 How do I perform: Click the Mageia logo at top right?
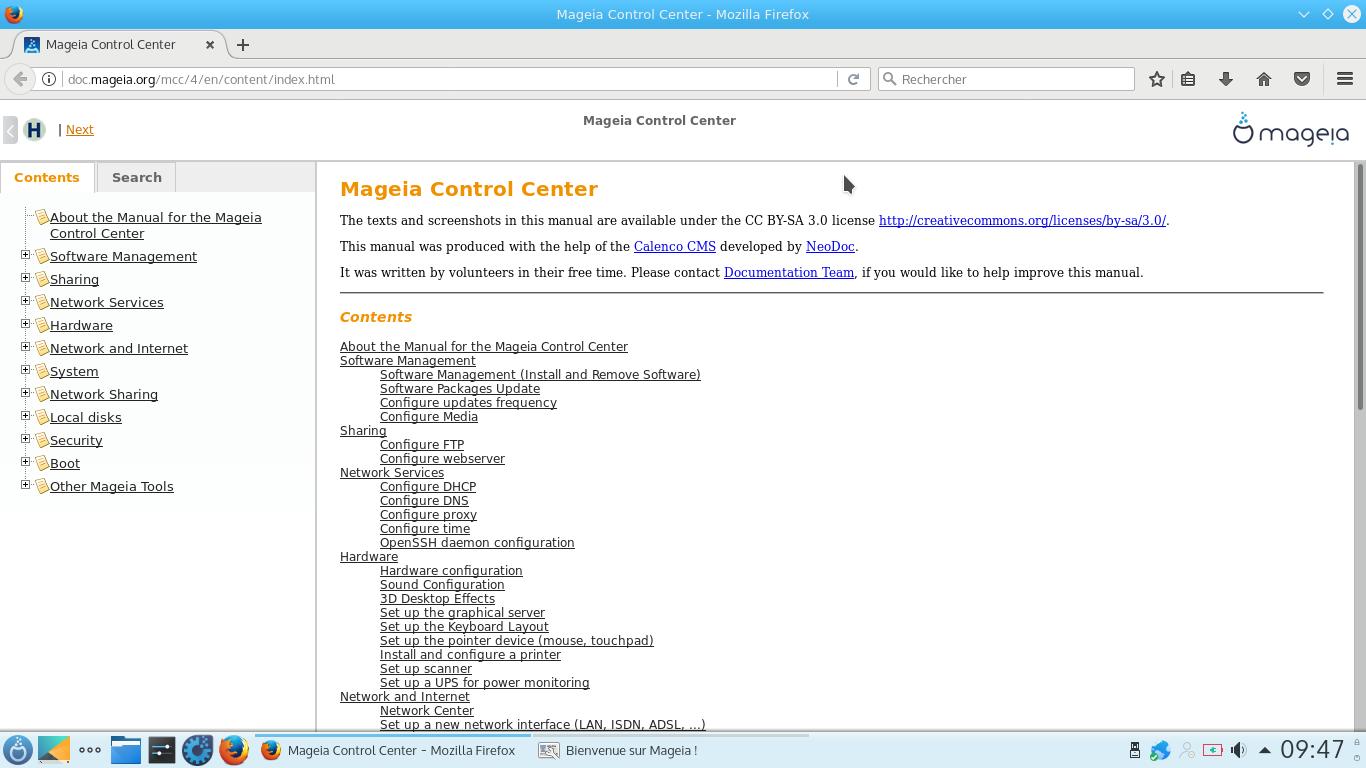pos(1290,129)
